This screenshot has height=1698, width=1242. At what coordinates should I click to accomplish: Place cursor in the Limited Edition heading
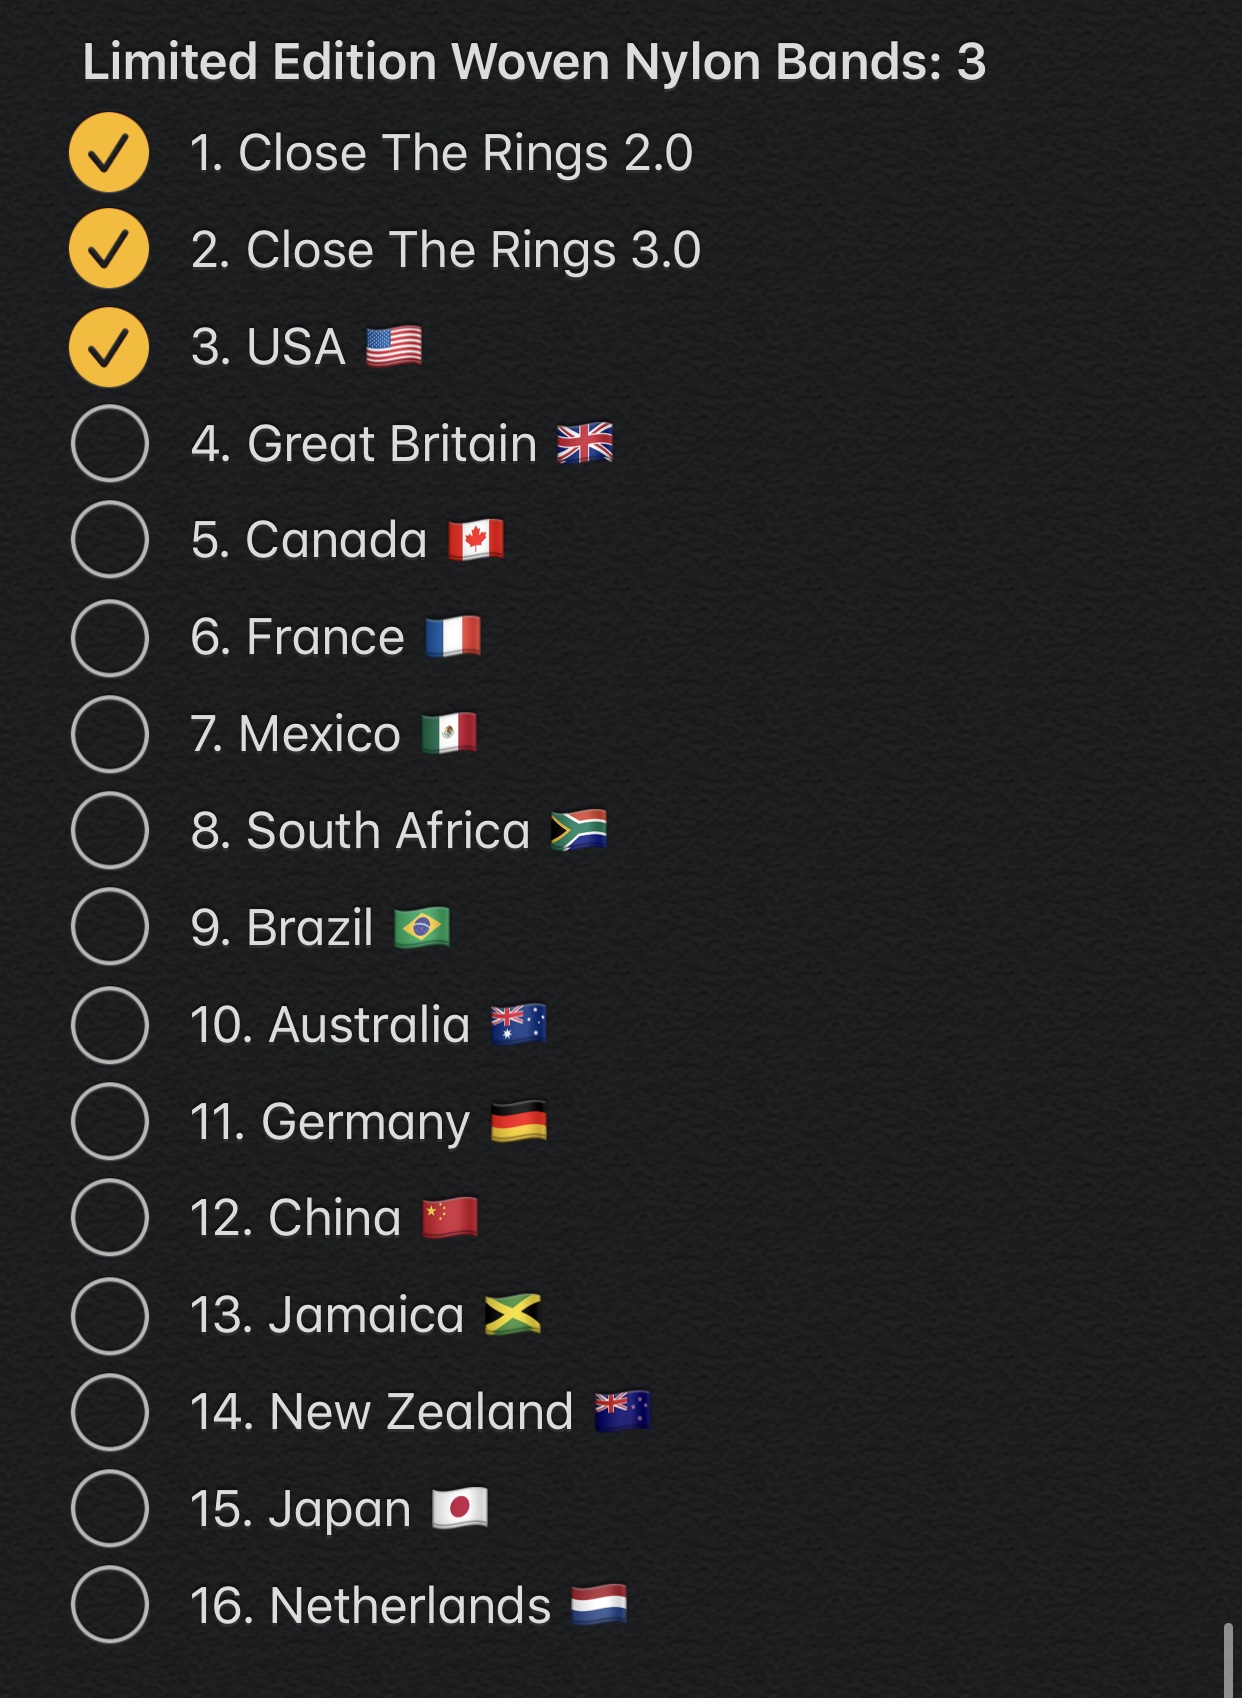(534, 62)
